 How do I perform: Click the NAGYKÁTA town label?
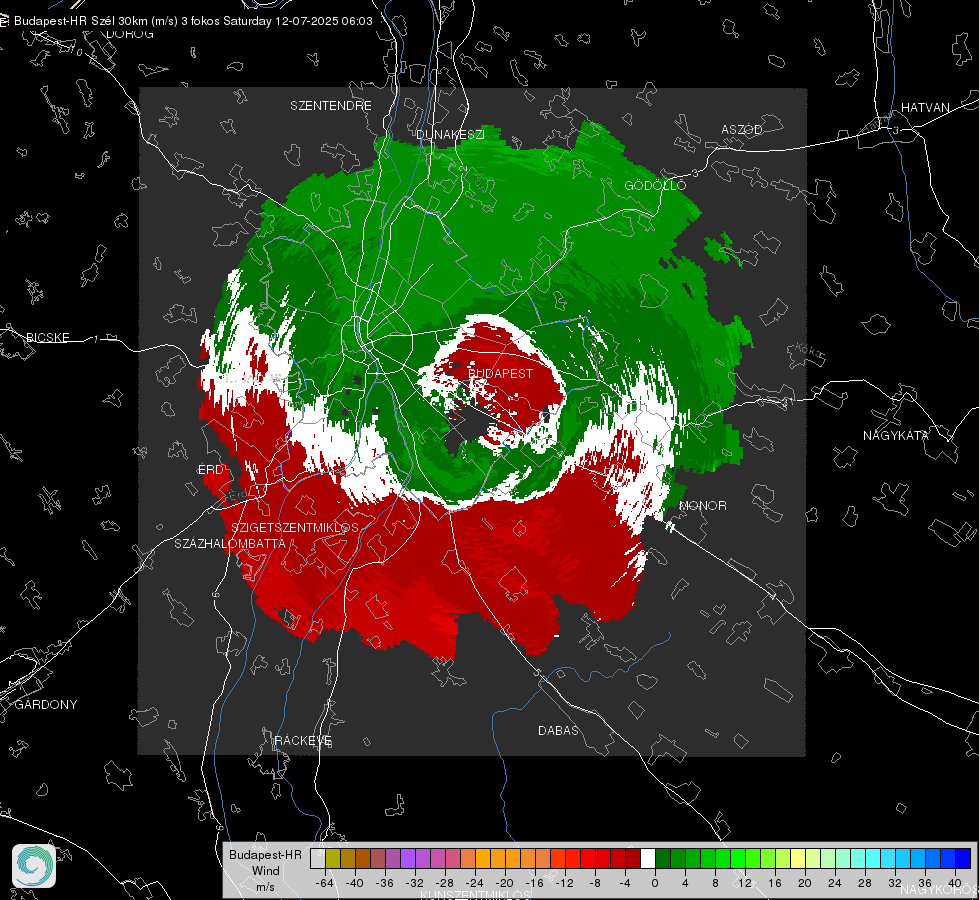tap(895, 435)
